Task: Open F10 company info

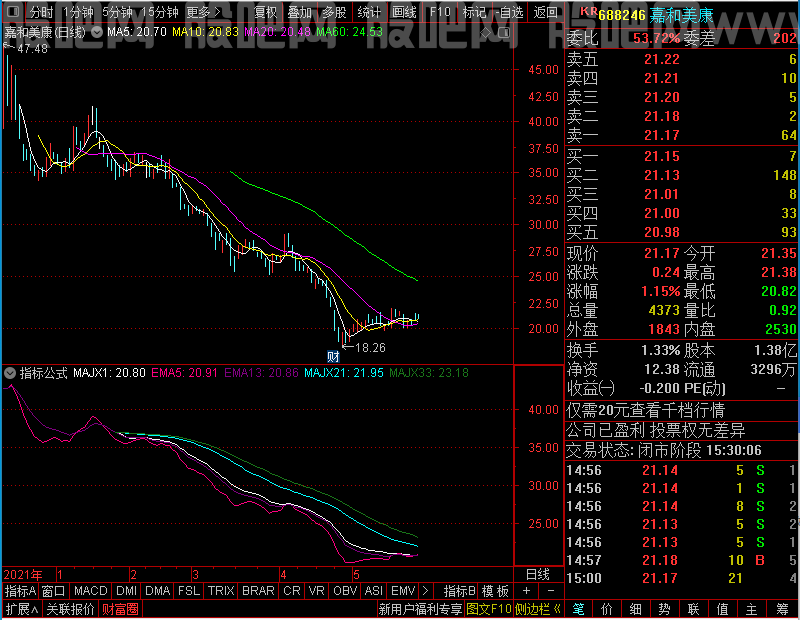Action: (x=439, y=12)
